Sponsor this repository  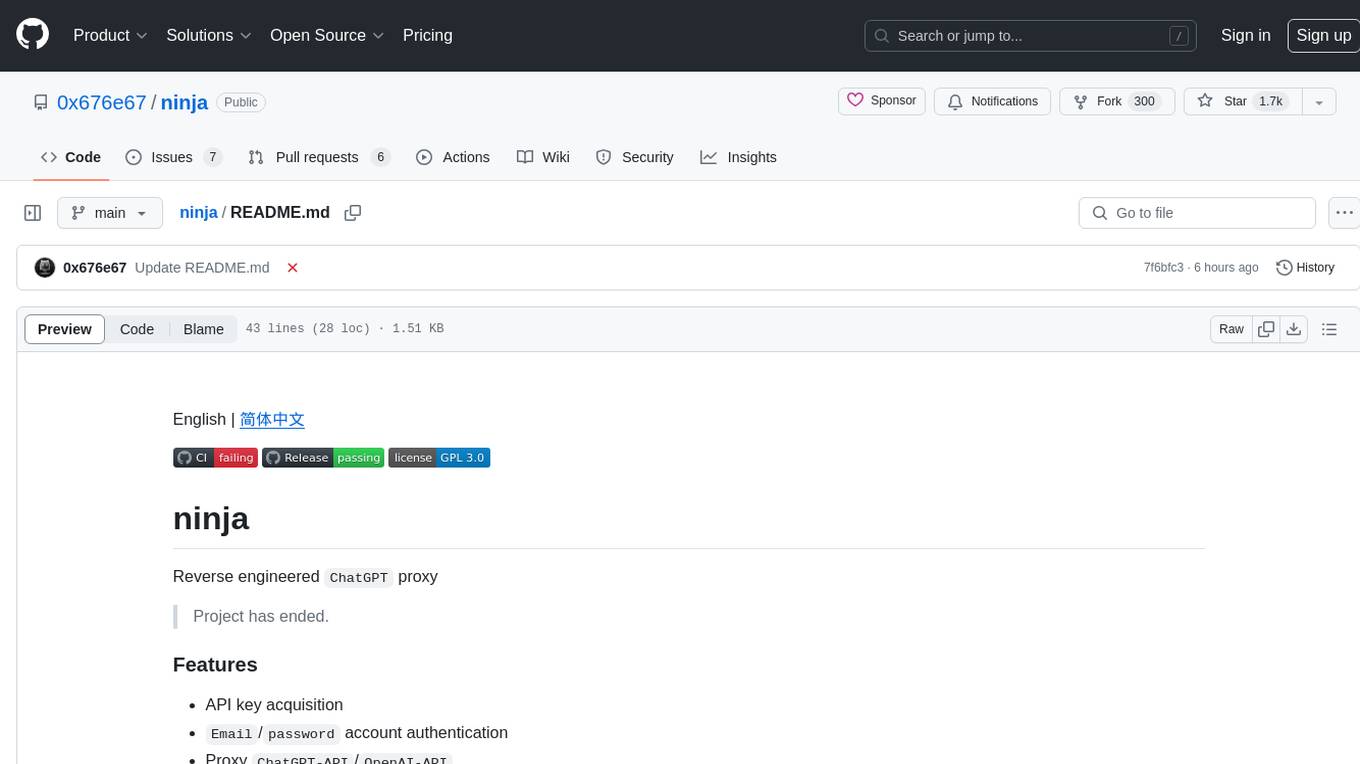882,101
